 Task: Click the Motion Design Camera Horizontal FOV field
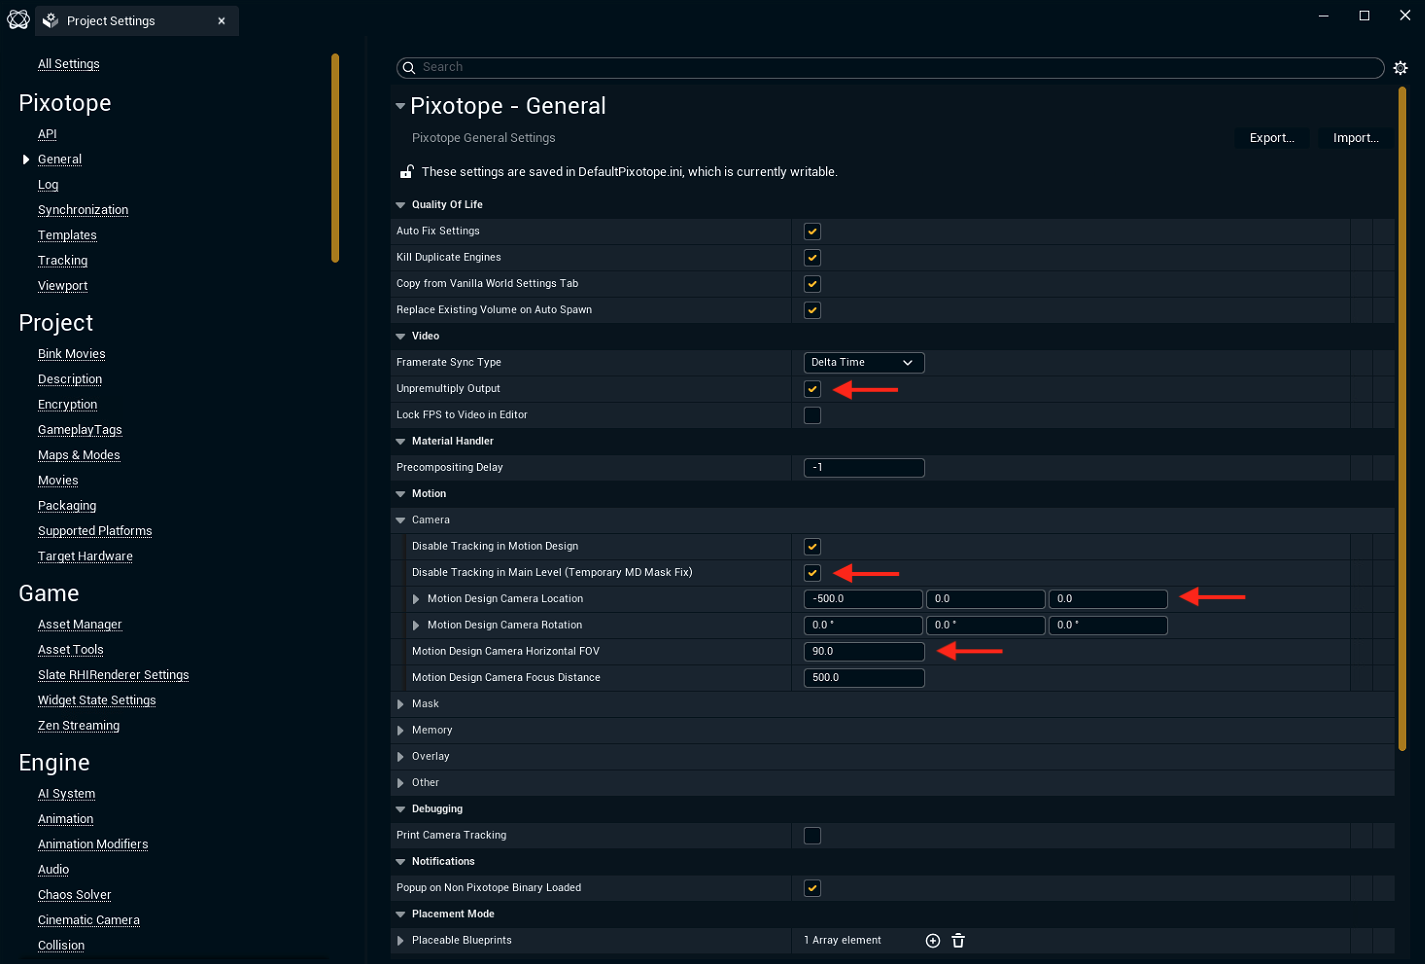click(863, 652)
